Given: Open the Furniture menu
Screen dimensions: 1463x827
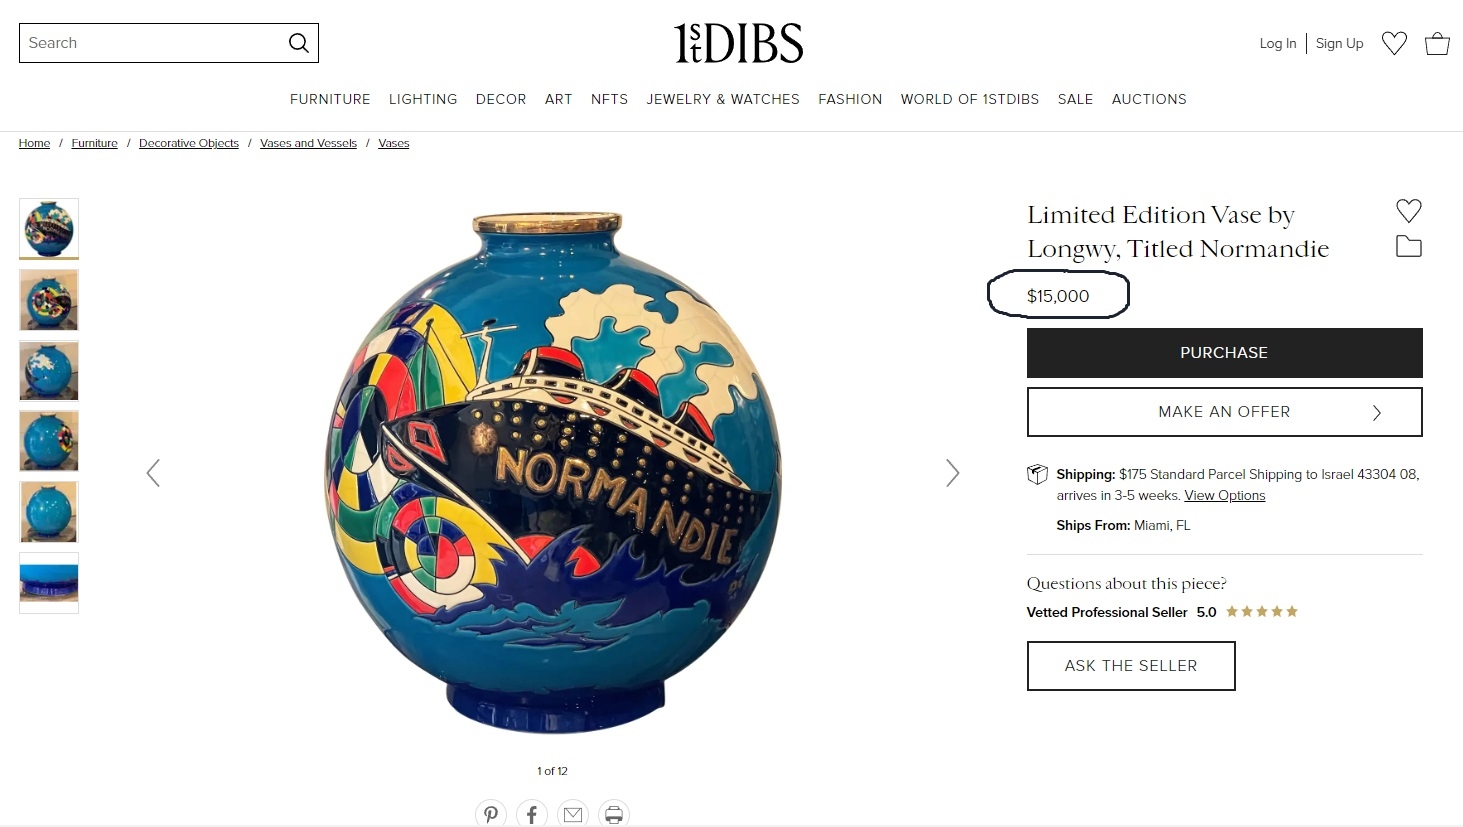Looking at the screenshot, I should point(330,99).
